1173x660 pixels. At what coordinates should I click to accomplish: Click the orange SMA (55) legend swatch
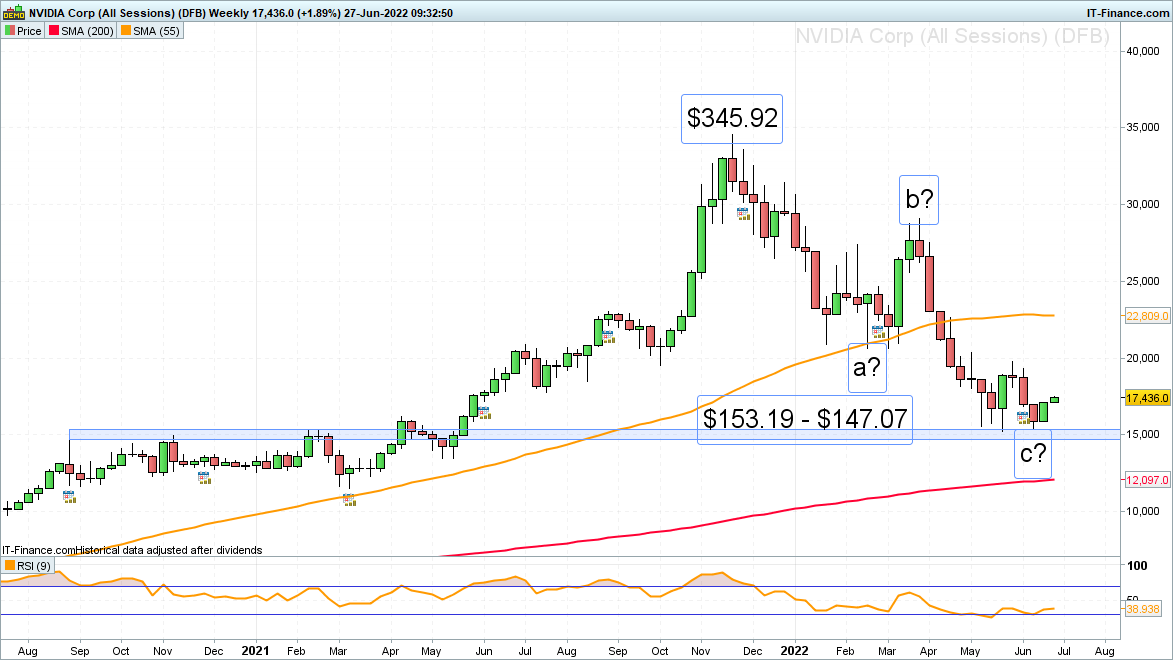coord(126,31)
